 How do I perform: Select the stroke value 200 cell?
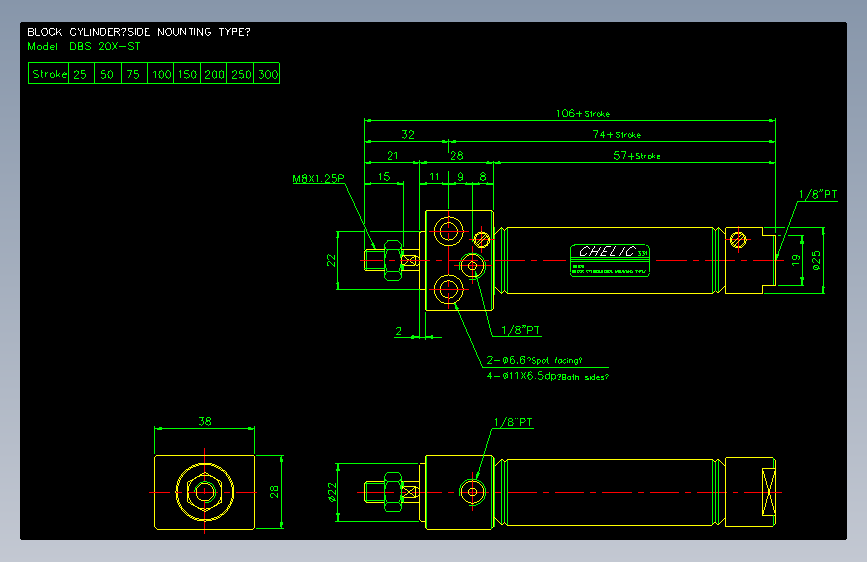coord(214,74)
